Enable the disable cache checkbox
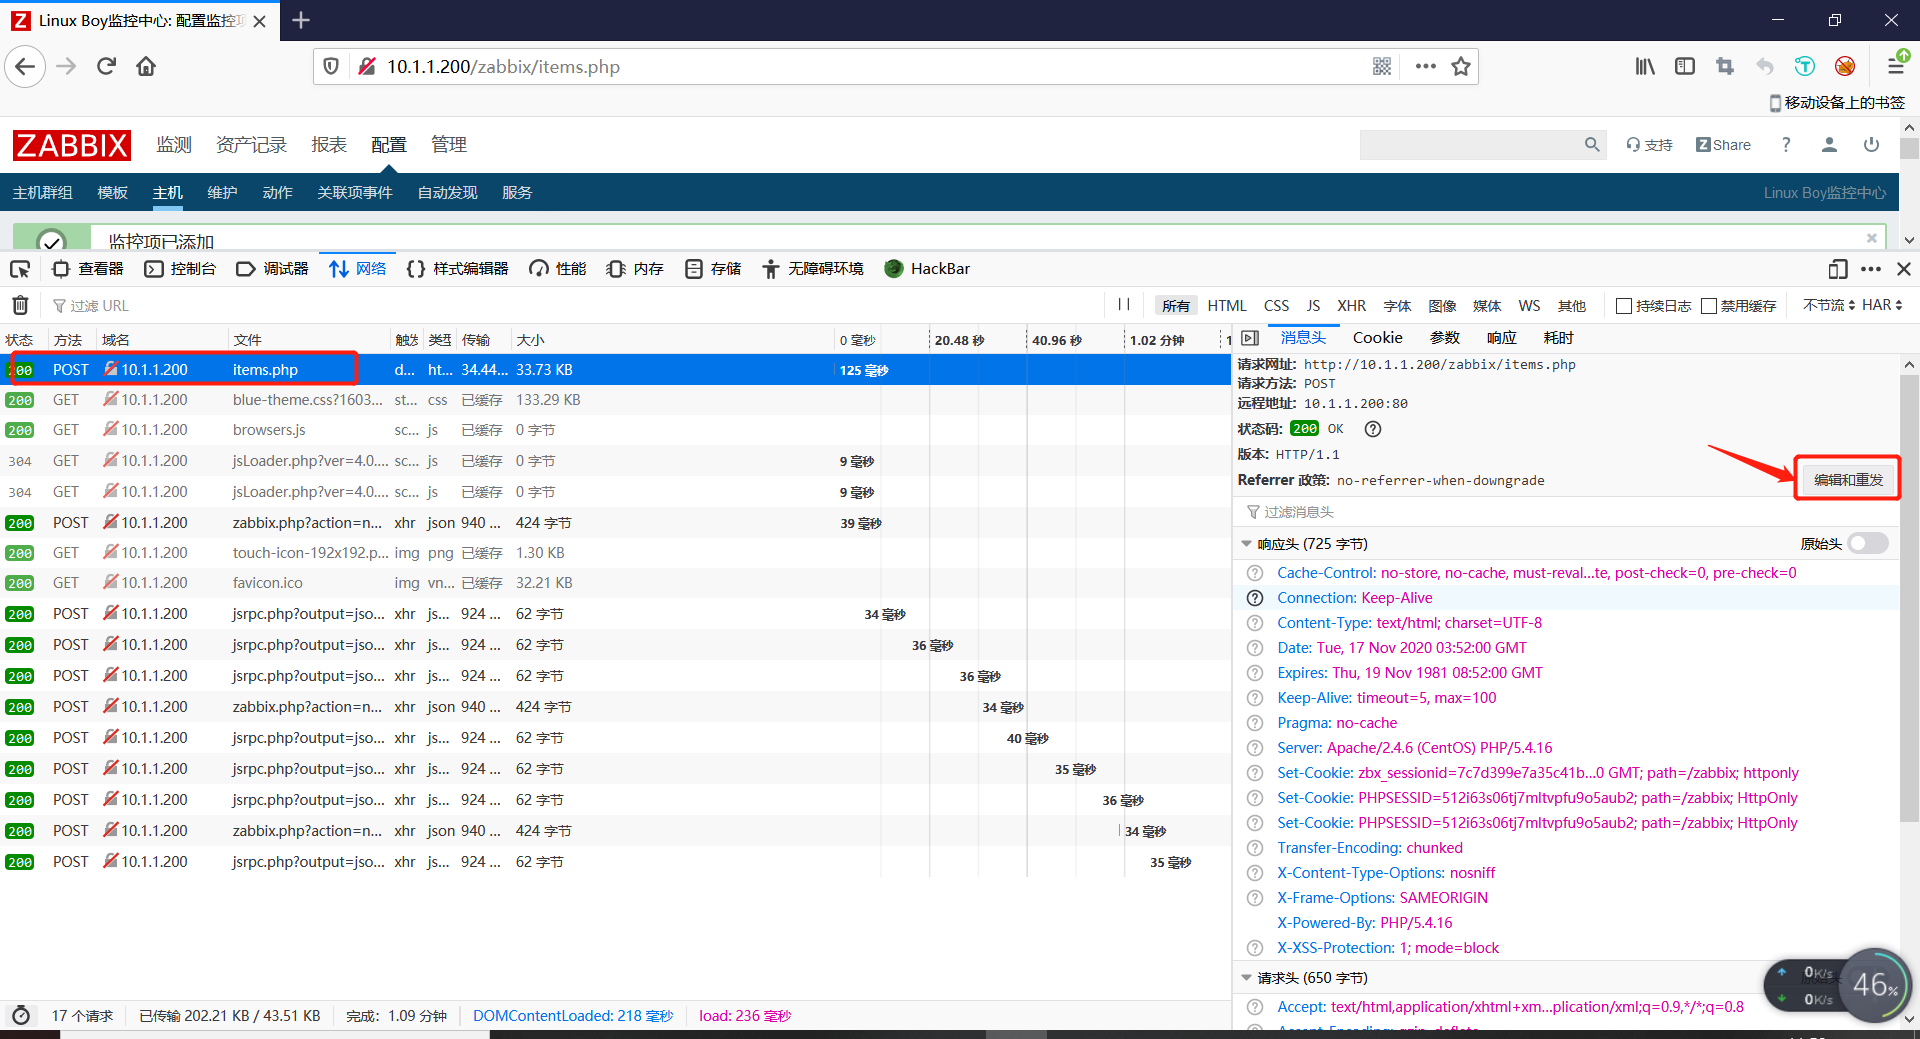Viewport: 1920px width, 1039px height. 1709,306
